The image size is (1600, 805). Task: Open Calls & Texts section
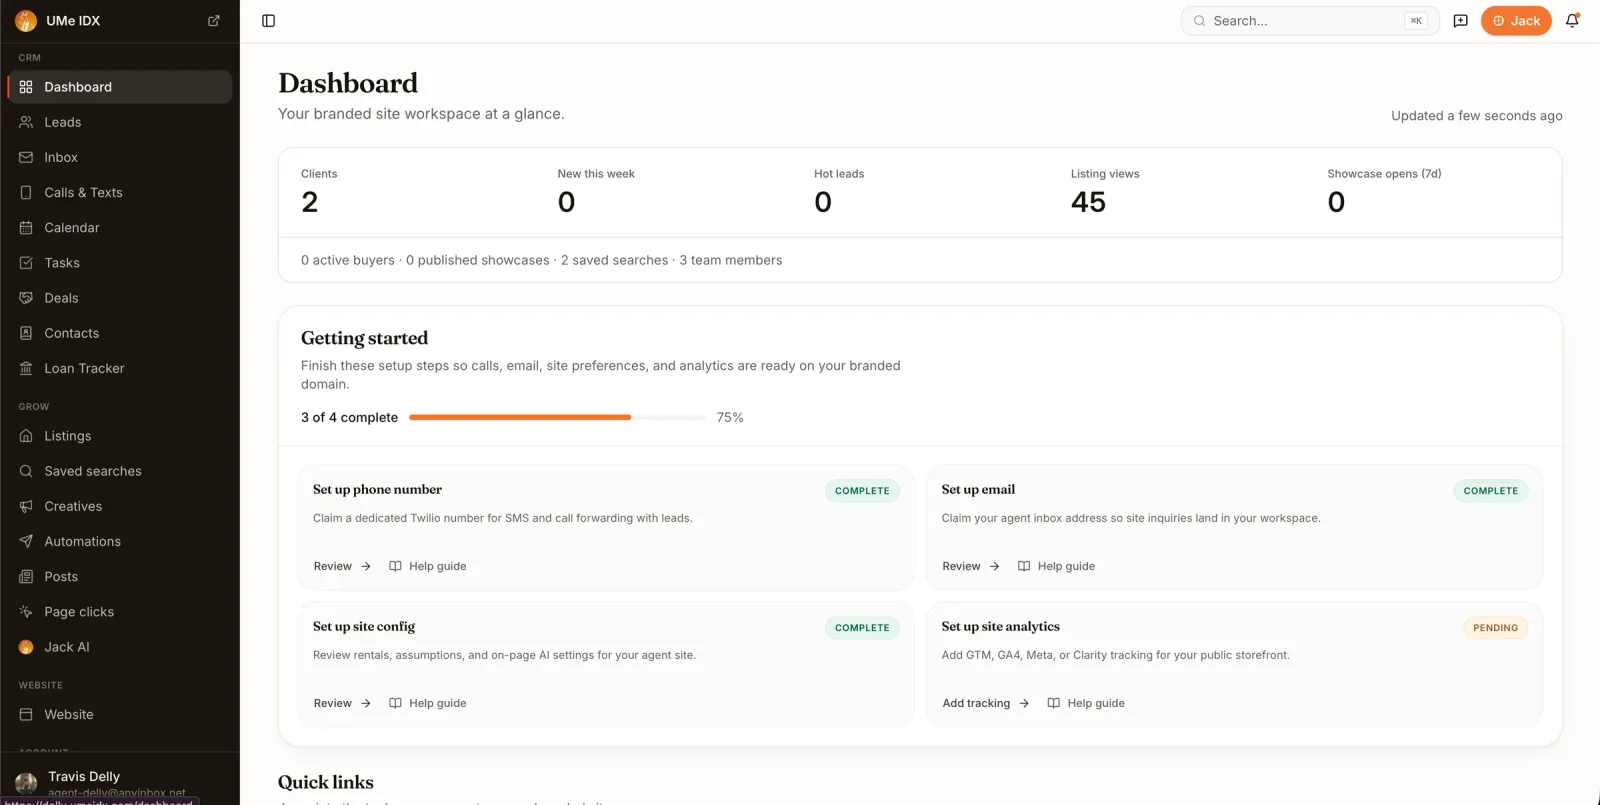pyautogui.click(x=120, y=192)
